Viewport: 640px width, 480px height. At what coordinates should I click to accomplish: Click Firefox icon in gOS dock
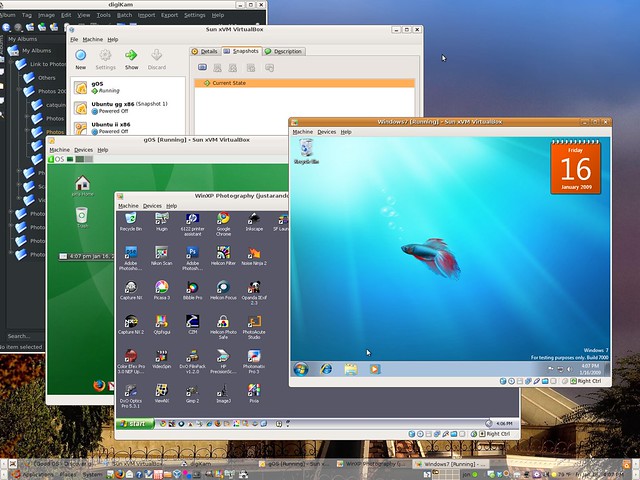99,385
